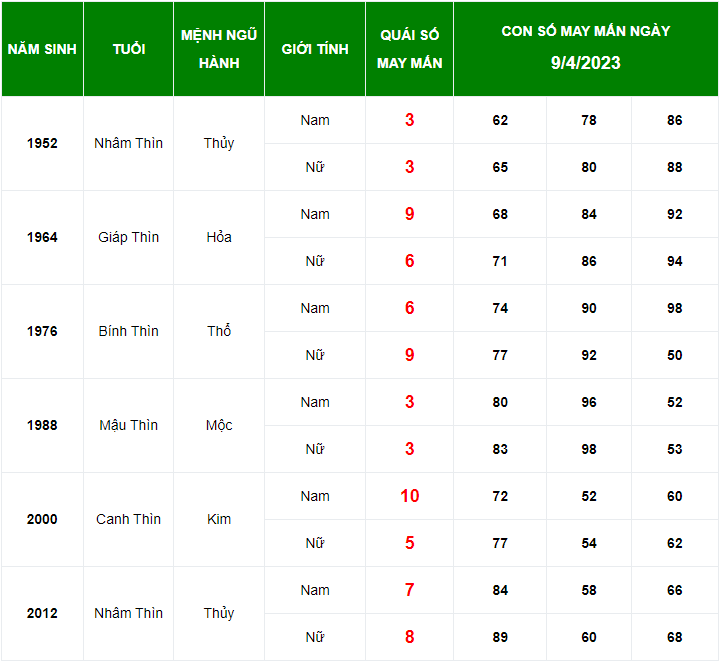This screenshot has width=722, height=663.
Task: Click the 1964 birth year cell
Action: (42, 237)
